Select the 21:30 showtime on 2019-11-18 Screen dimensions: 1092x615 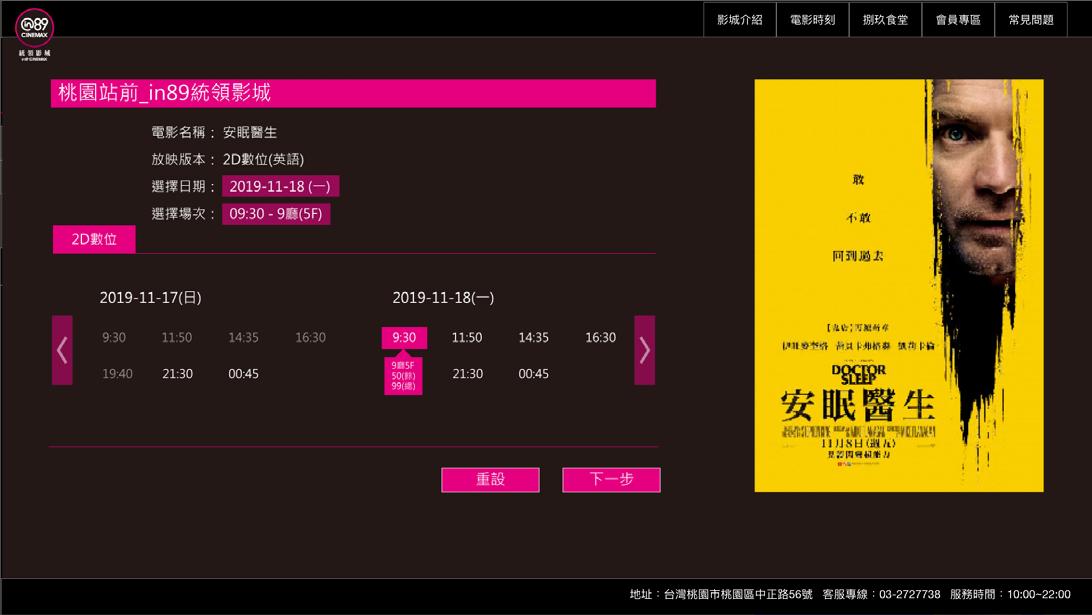point(467,374)
